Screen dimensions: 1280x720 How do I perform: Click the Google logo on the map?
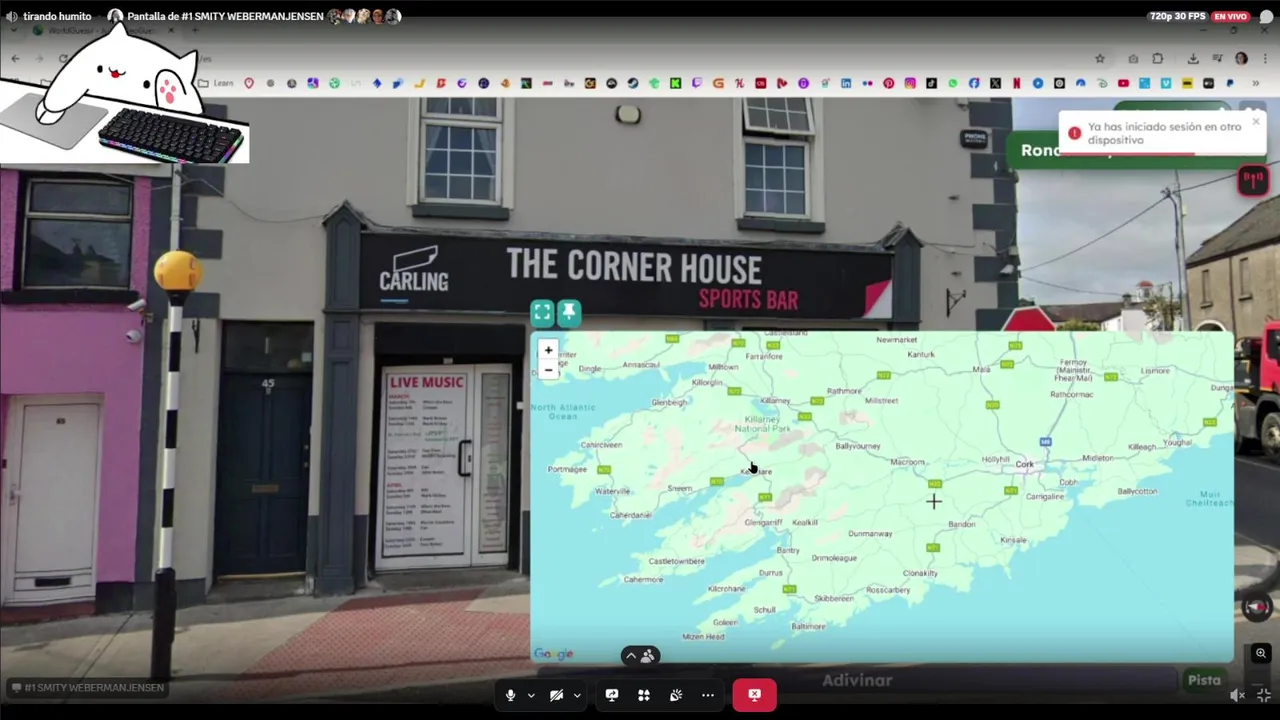553,654
